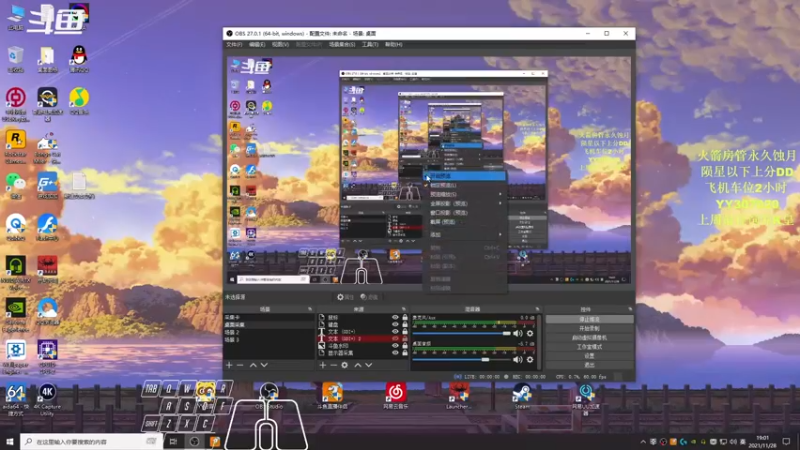Mute the 麦克风/Aux audio channel
The image size is (800, 450).
tap(518, 334)
